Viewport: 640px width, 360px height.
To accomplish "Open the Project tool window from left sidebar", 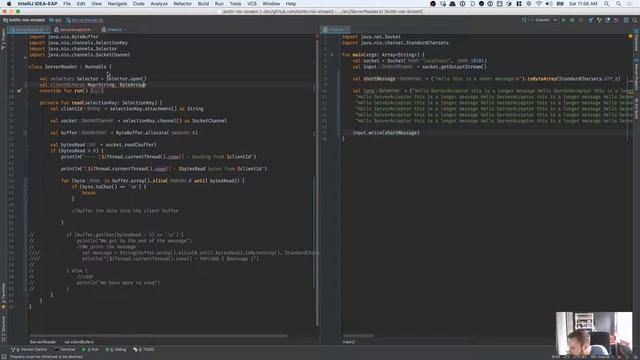I will [x=3, y=40].
